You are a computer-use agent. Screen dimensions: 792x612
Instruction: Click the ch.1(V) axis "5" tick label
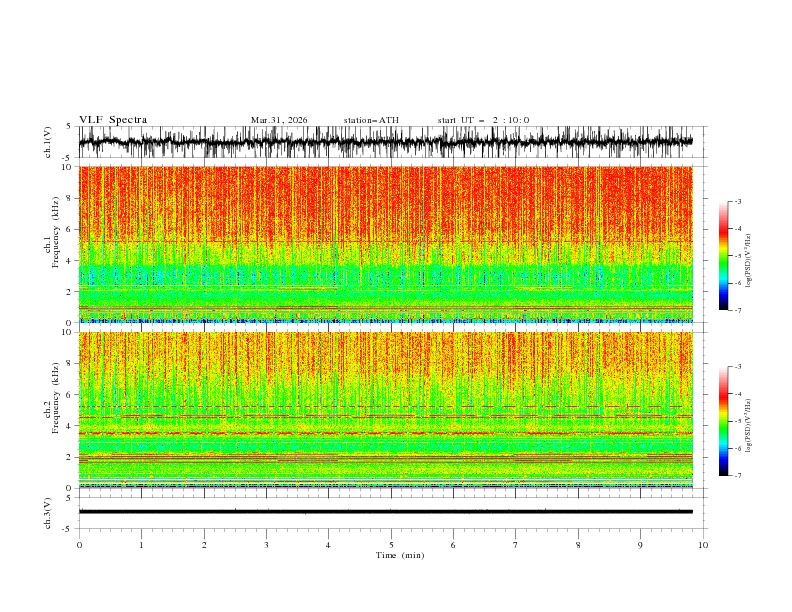69,126
